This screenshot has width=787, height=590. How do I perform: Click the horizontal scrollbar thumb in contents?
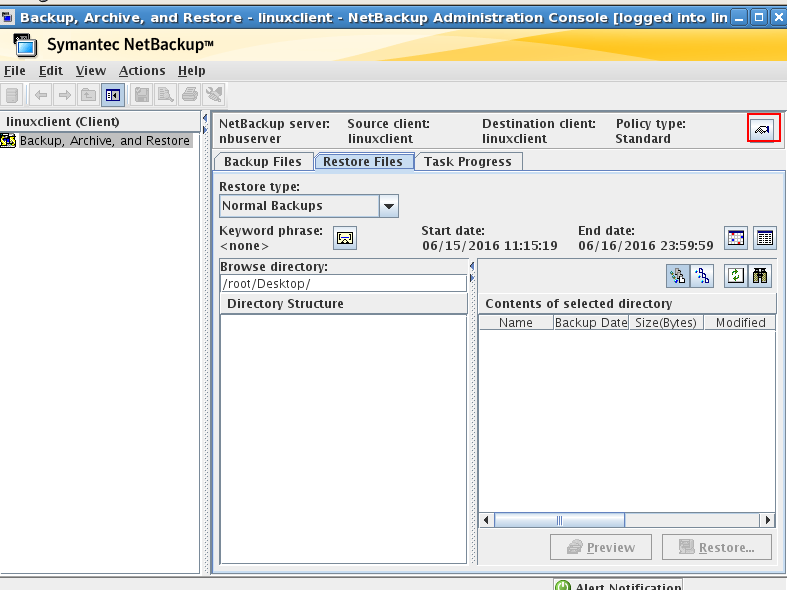[560, 520]
